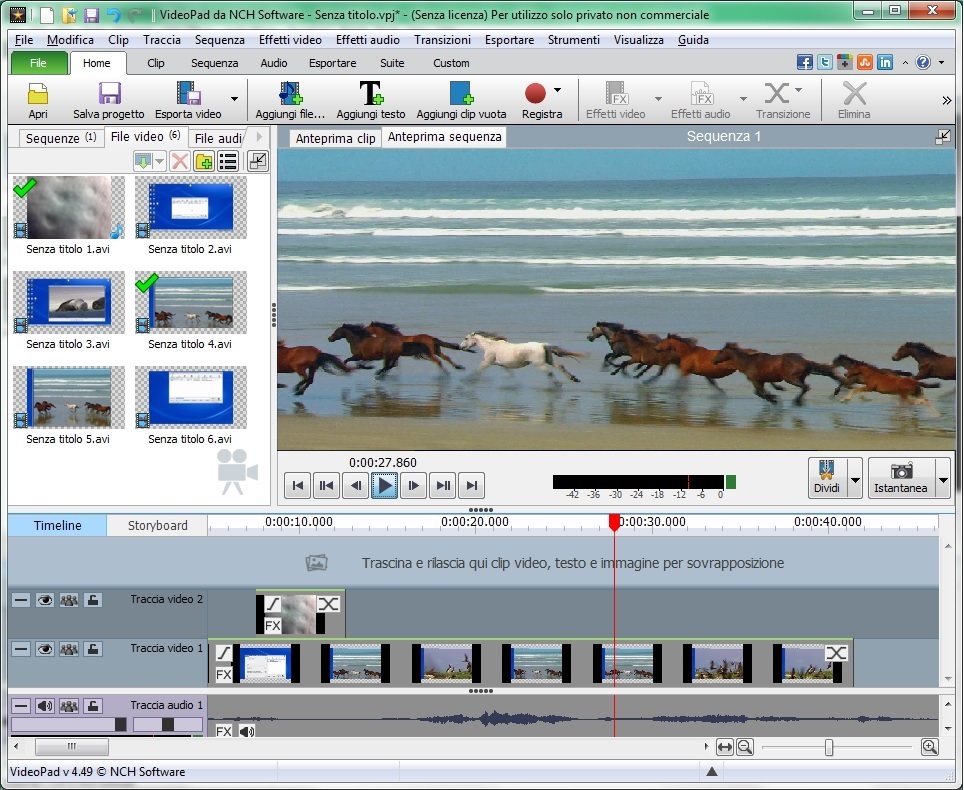Expand the Effetti audio dropdown arrow
This screenshot has width=964, height=790.
(x=743, y=98)
